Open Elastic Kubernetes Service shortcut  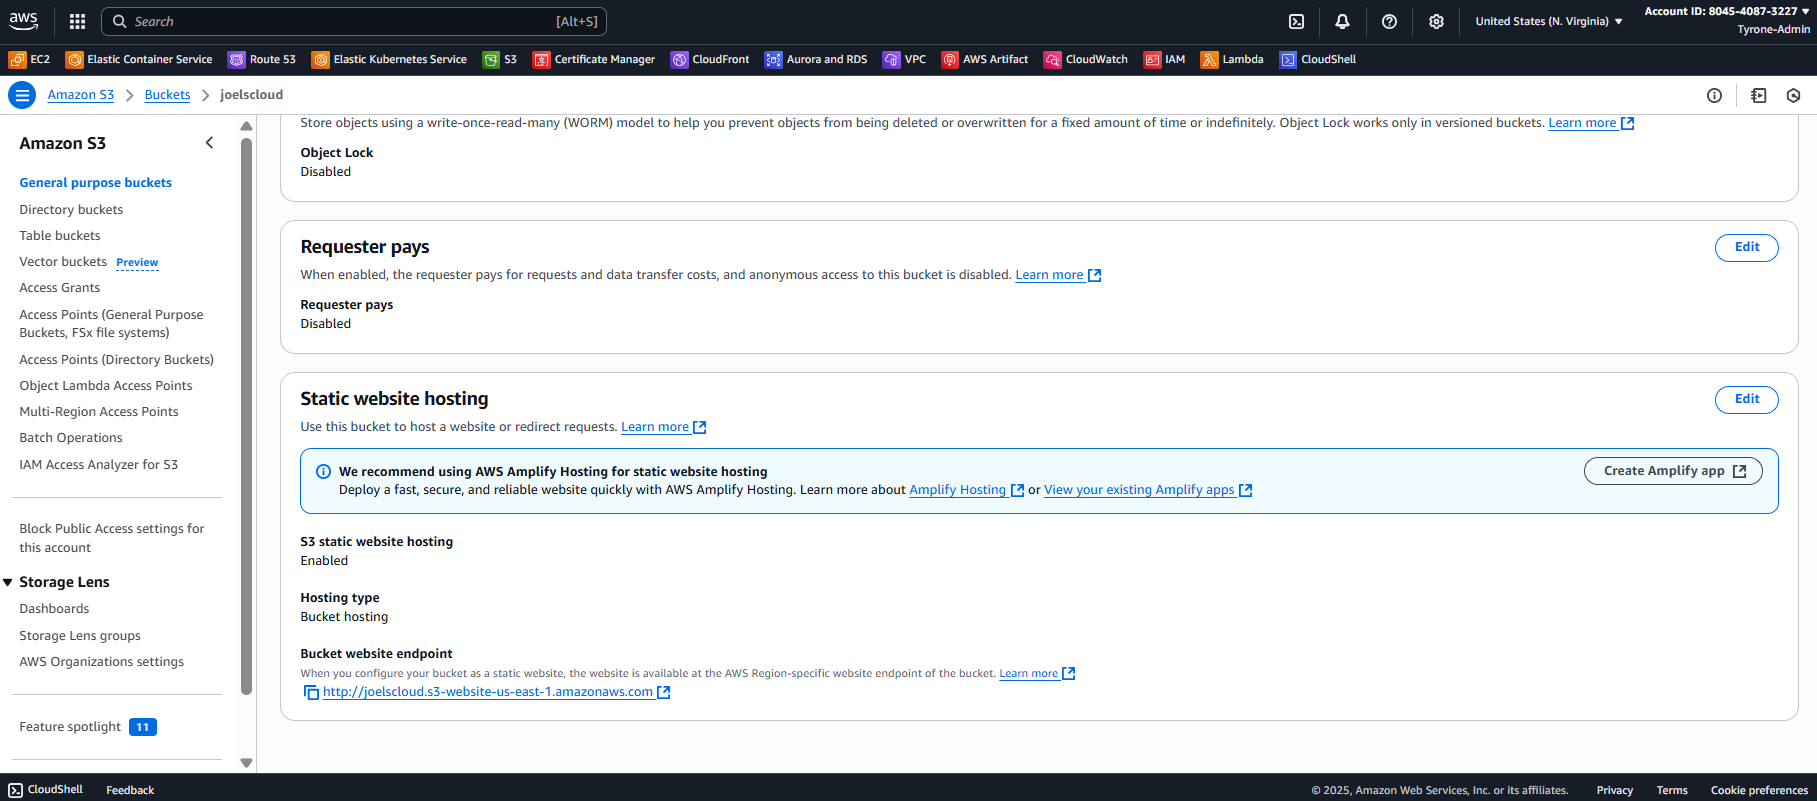coord(389,59)
